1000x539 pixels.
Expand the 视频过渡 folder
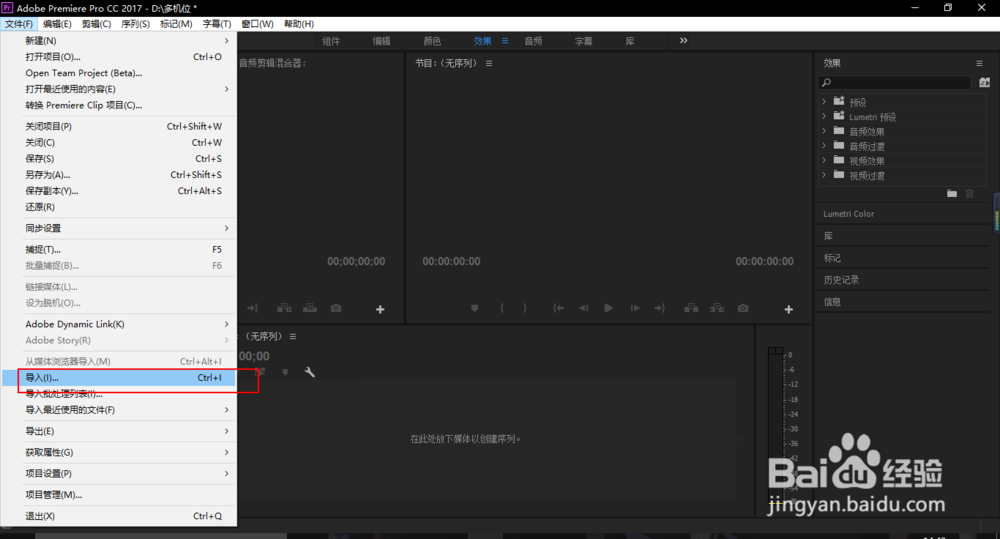(x=824, y=175)
